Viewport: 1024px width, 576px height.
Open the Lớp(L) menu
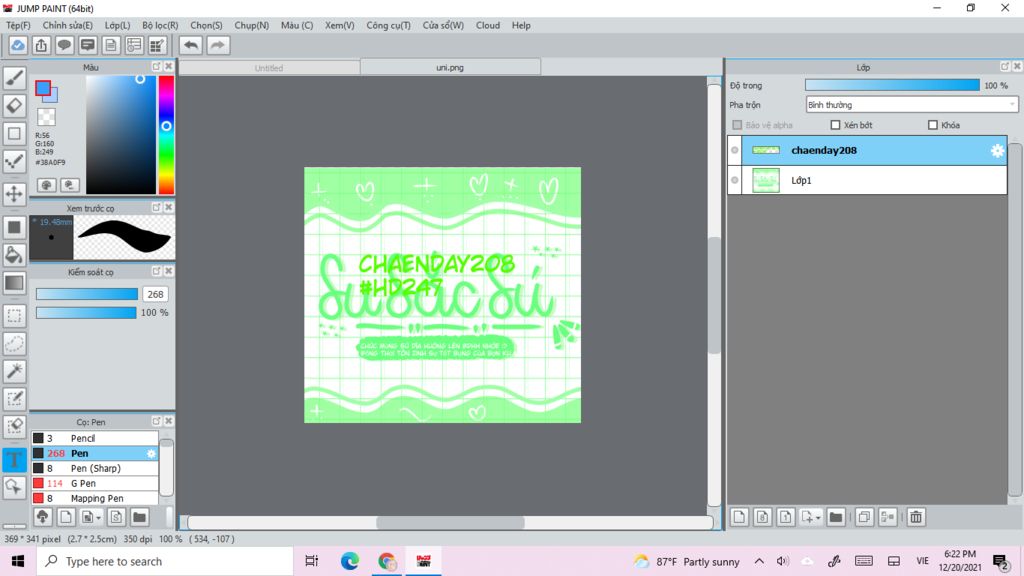(118, 25)
